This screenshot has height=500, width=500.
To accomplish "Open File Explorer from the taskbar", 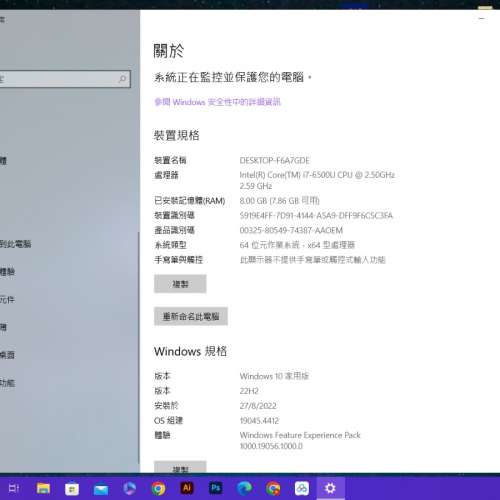I will click(x=43, y=489).
